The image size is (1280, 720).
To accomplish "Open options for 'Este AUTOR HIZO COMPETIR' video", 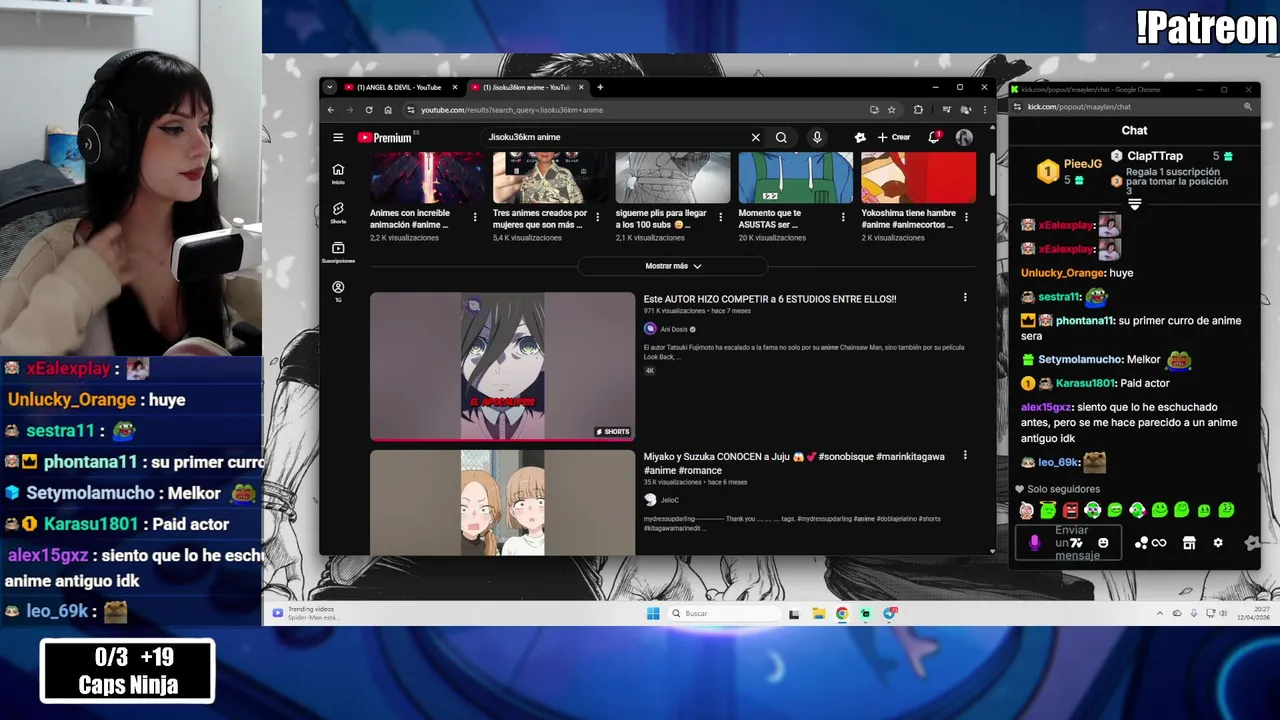I will 965,297.
